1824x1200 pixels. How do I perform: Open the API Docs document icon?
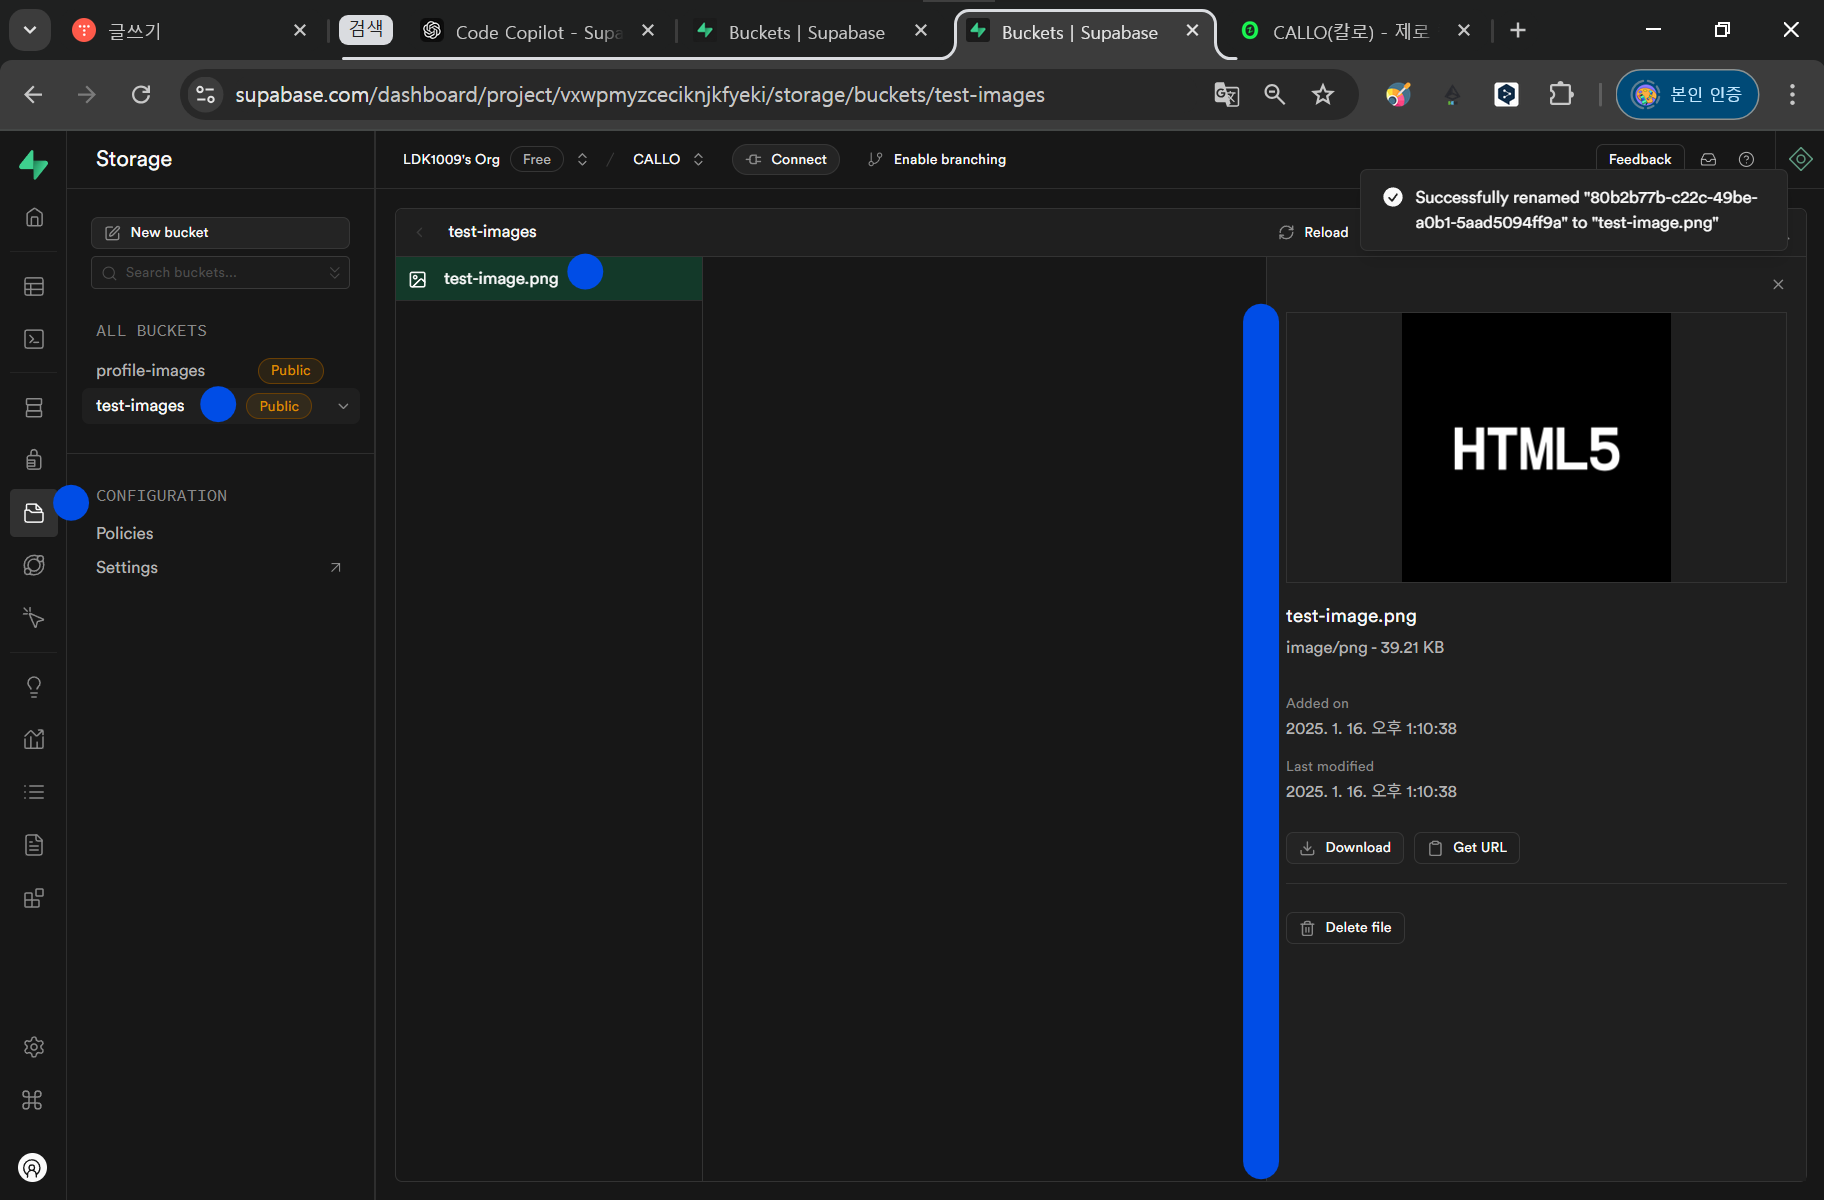point(34,845)
